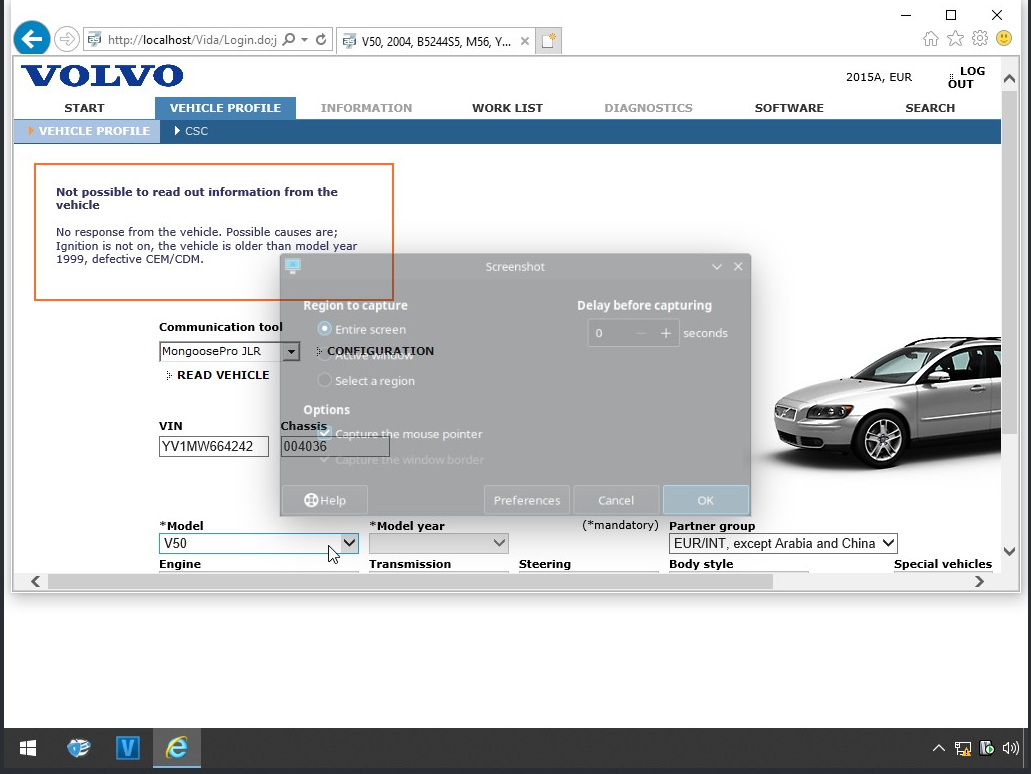1031x774 pixels.
Task: Choose the Select a region option
Action: pos(324,381)
